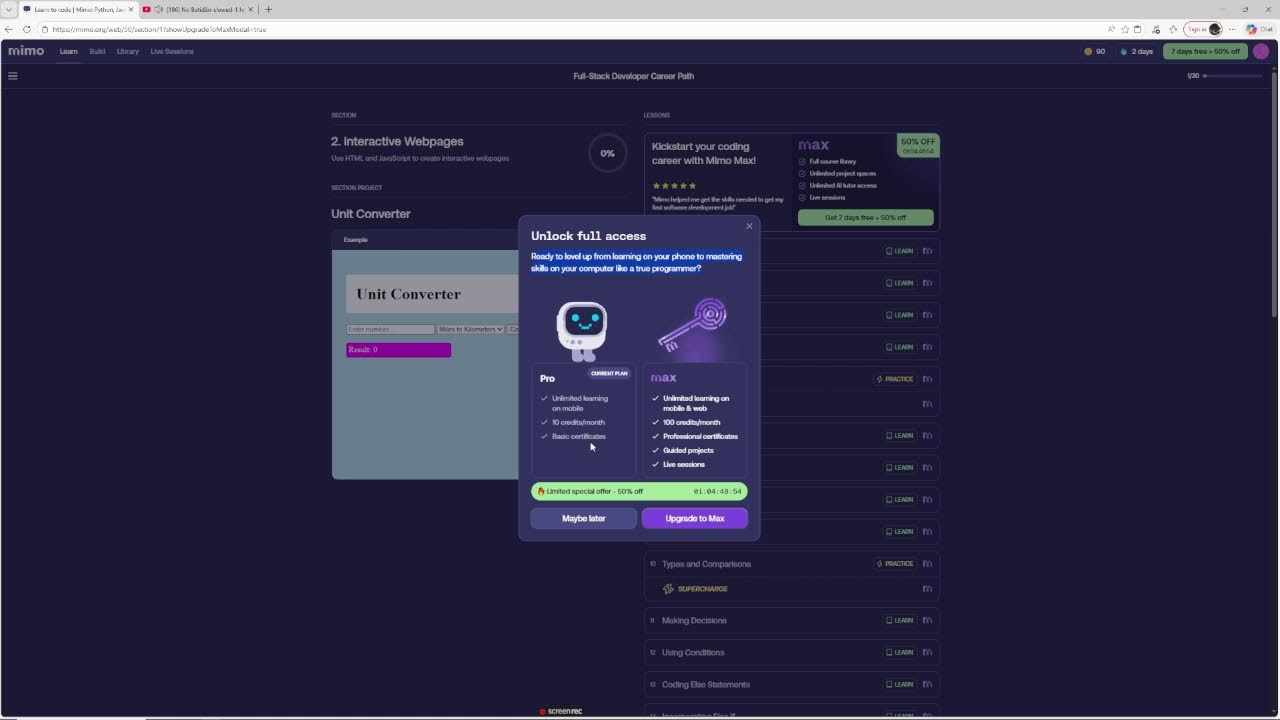The image size is (1280, 720).
Task: Click the browser address bar URL
Action: [x=160, y=29]
